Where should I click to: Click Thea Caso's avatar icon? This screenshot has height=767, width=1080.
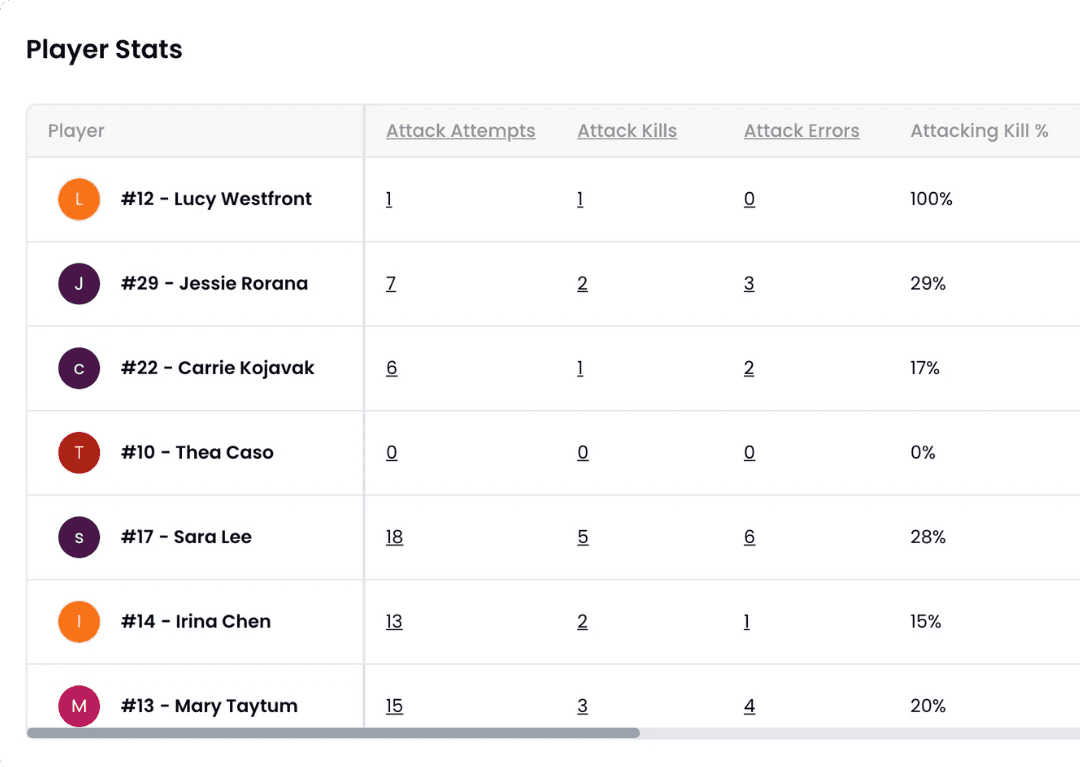pyautogui.click(x=79, y=452)
